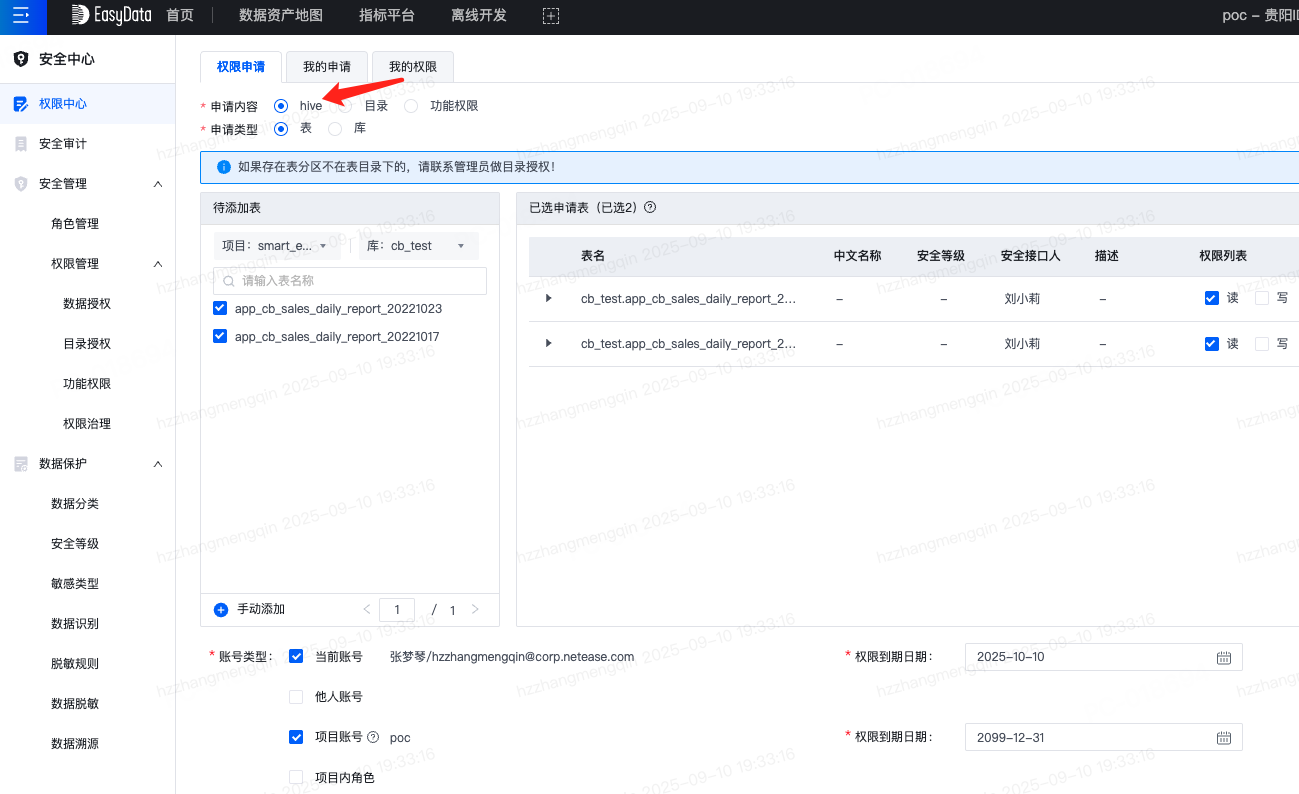Image resolution: width=1299 pixels, height=794 pixels.
Task: Open calendar icon for 2099-12-31 expiry date
Action: (1223, 737)
